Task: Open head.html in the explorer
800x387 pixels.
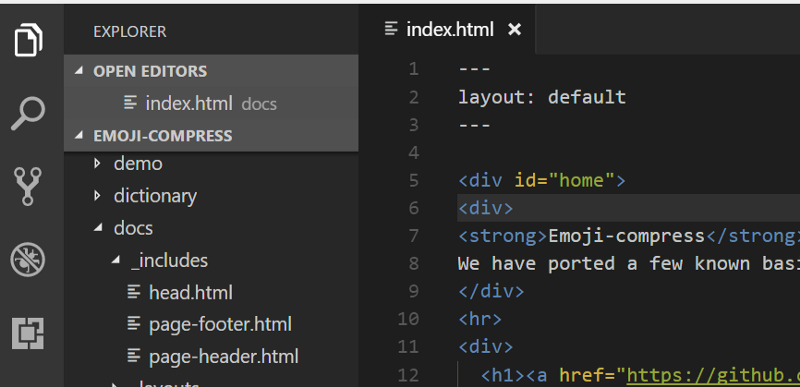Action: point(190,293)
